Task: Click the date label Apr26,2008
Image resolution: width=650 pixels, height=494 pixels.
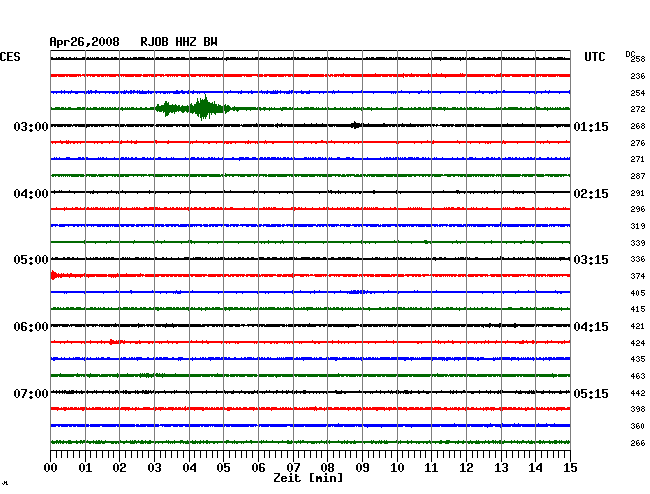Action: [84, 42]
